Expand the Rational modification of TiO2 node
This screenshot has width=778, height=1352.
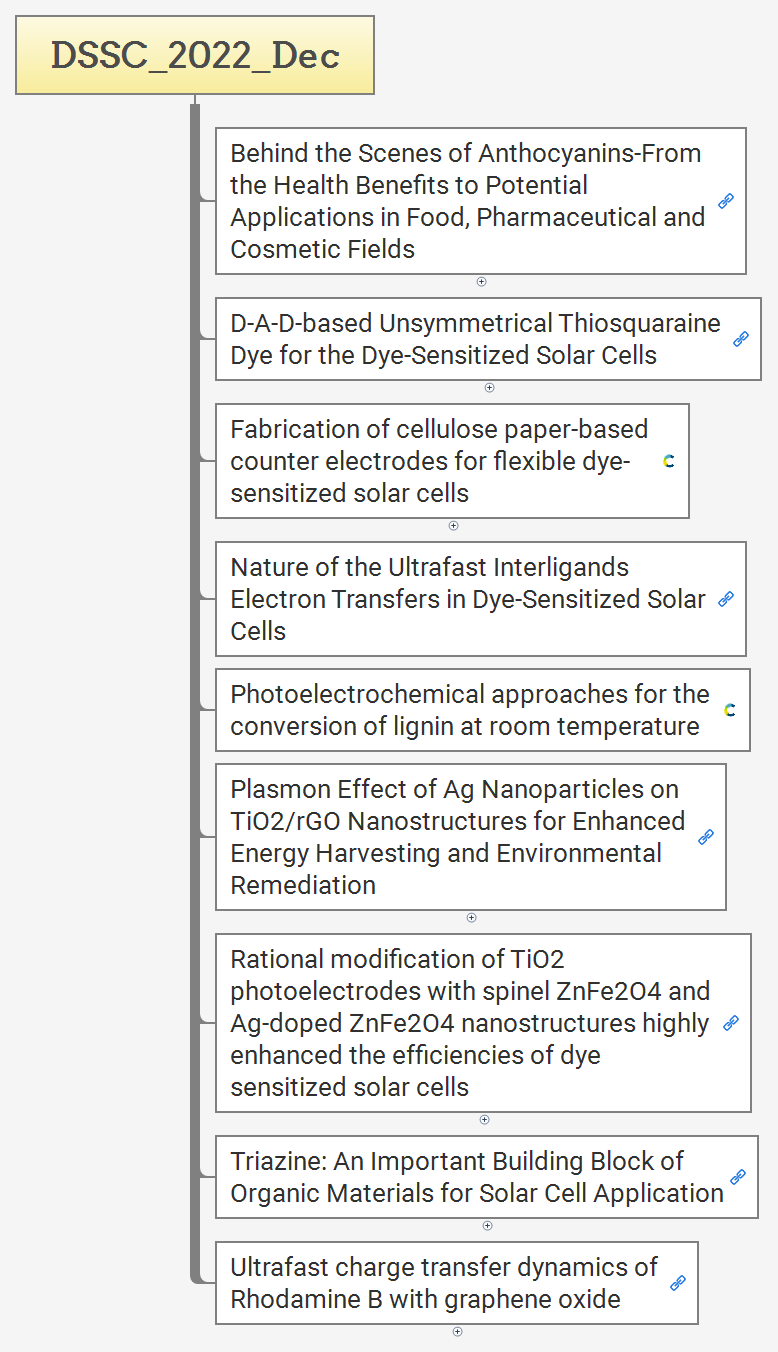(484, 1120)
